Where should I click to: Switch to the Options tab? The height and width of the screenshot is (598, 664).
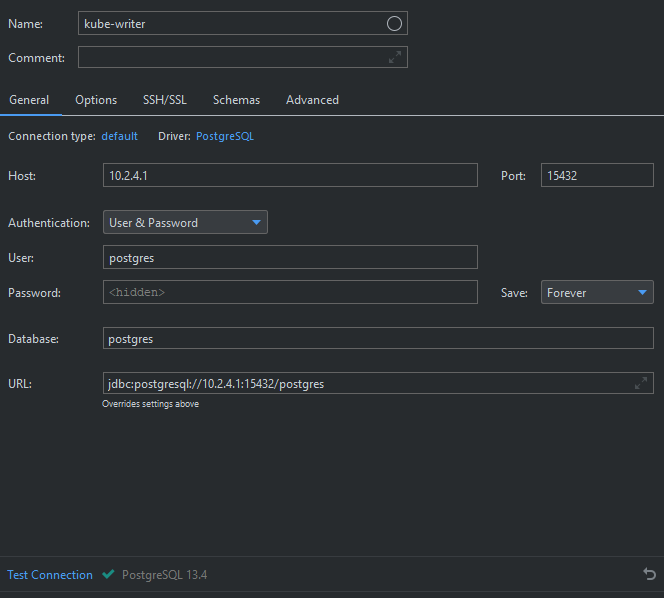point(96,100)
